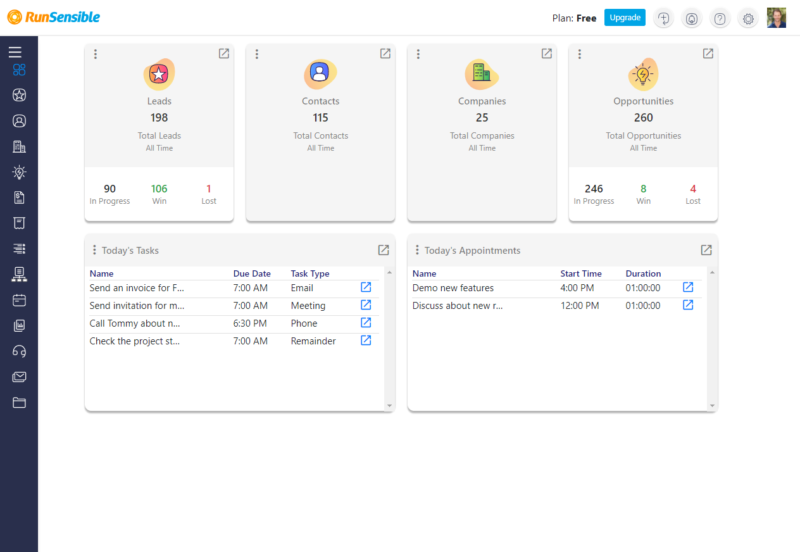Open the document icon in the sidebar

tap(19, 197)
